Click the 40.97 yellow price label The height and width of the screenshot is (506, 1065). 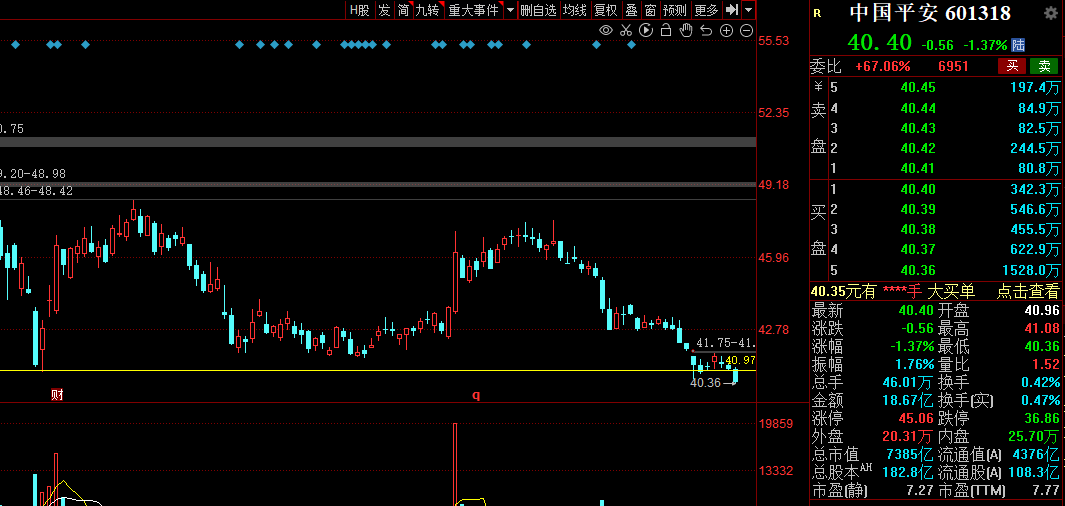740,360
